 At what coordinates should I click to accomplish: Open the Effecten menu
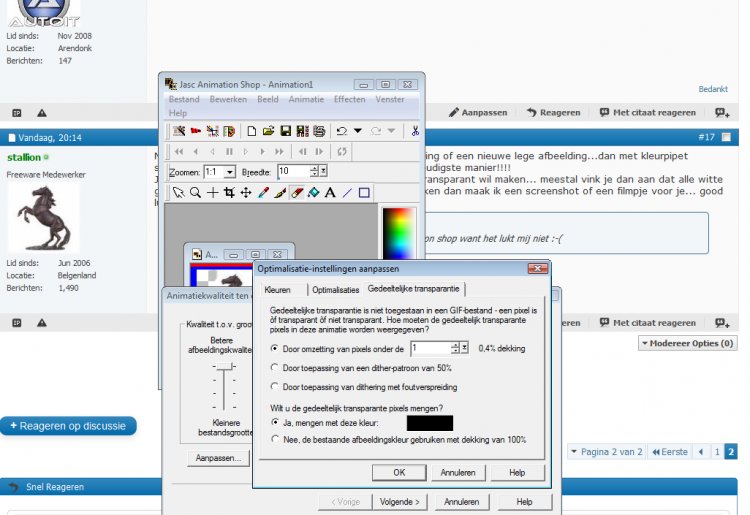[350, 99]
